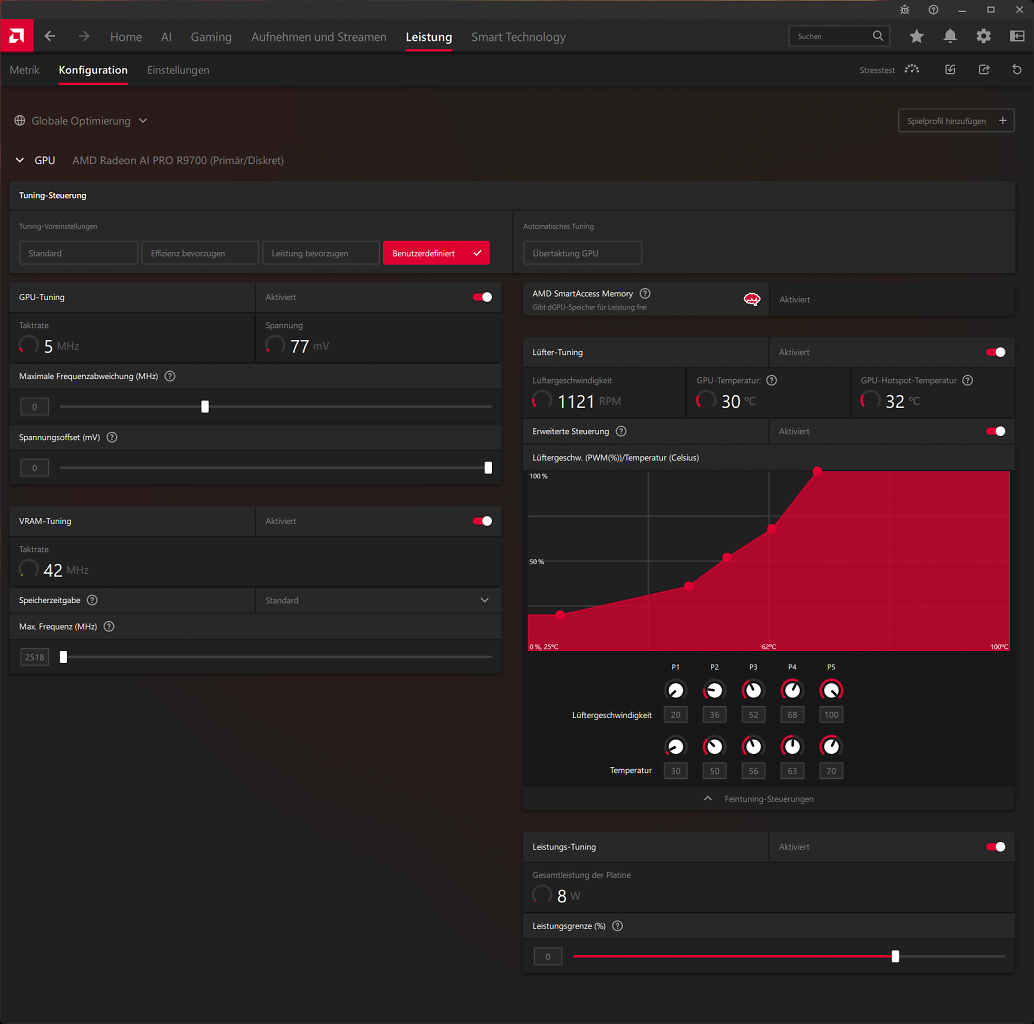Viewport: 1034px width, 1024px height.
Task: Click the globe icon near Globale Optimierung
Action: (x=20, y=121)
